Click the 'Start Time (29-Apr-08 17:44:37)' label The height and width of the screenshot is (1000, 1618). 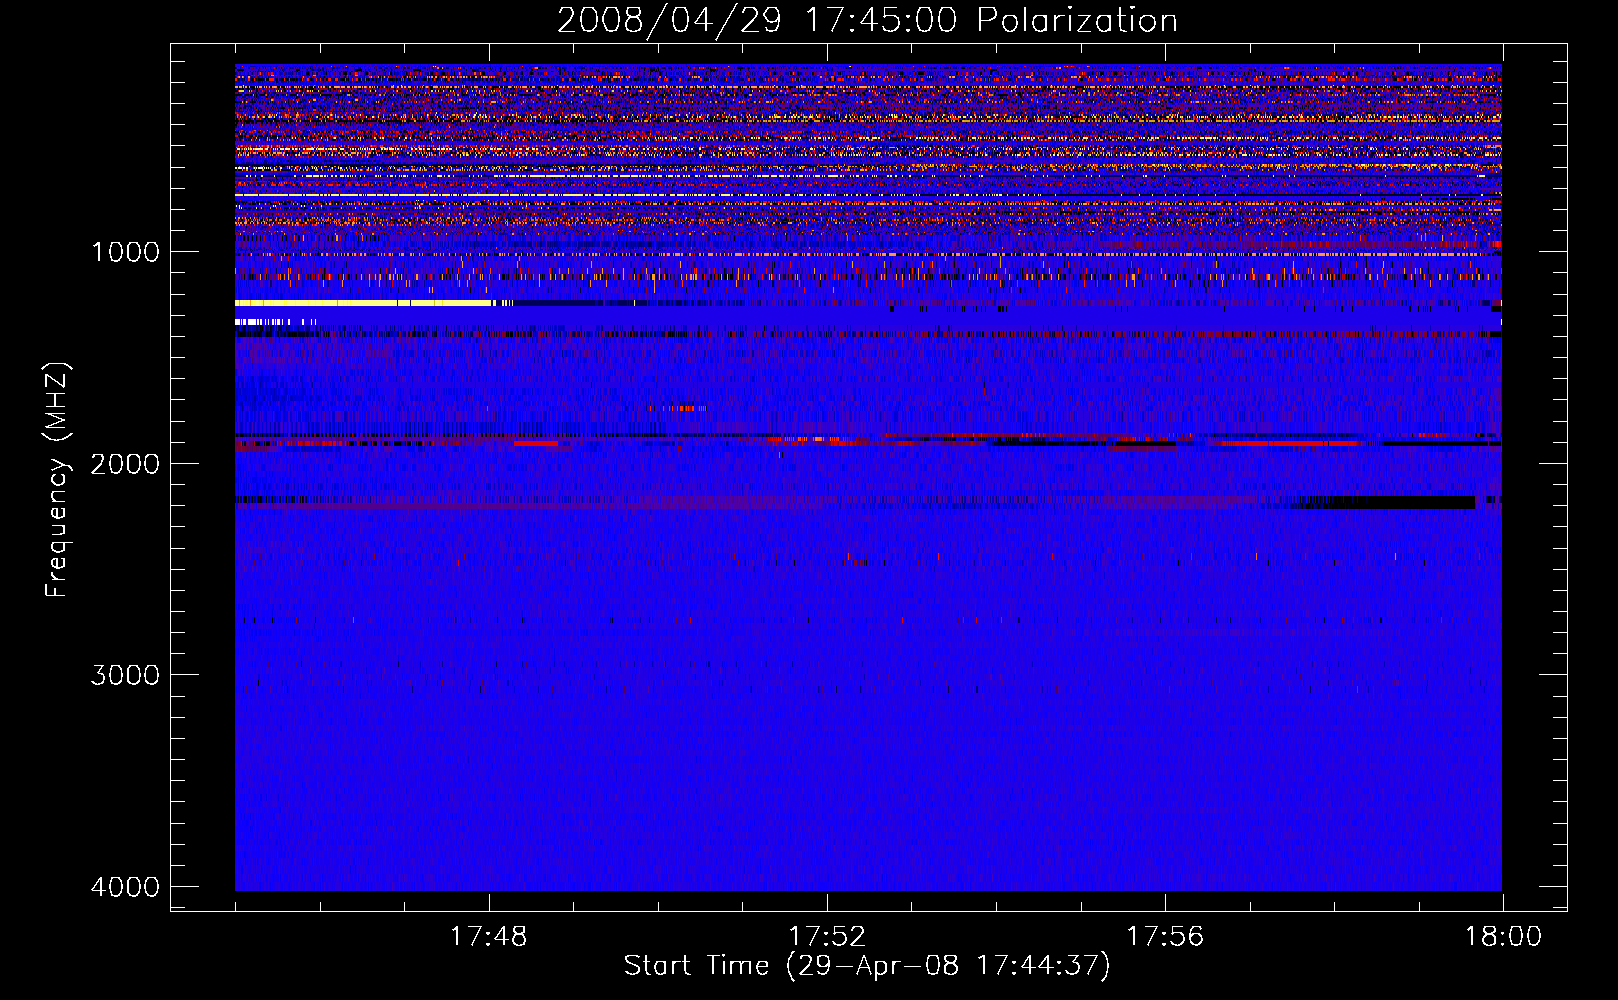click(867, 966)
